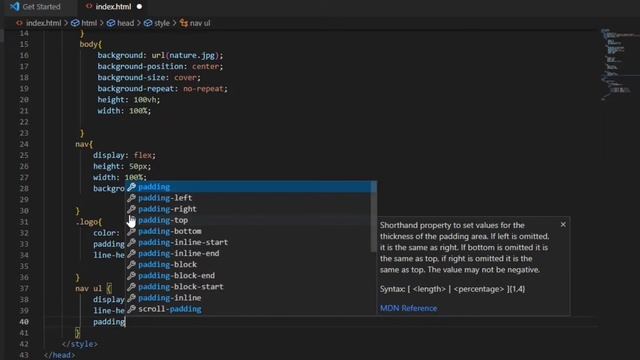
Task: Choose the padding-left suggestion
Action: coord(250,198)
